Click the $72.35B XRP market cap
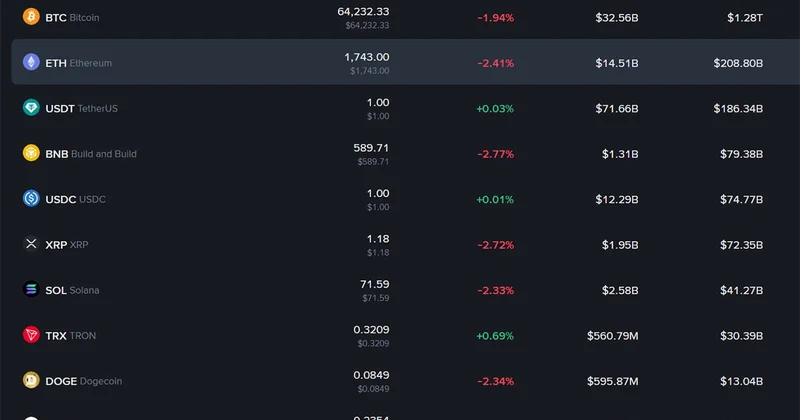 (741, 245)
